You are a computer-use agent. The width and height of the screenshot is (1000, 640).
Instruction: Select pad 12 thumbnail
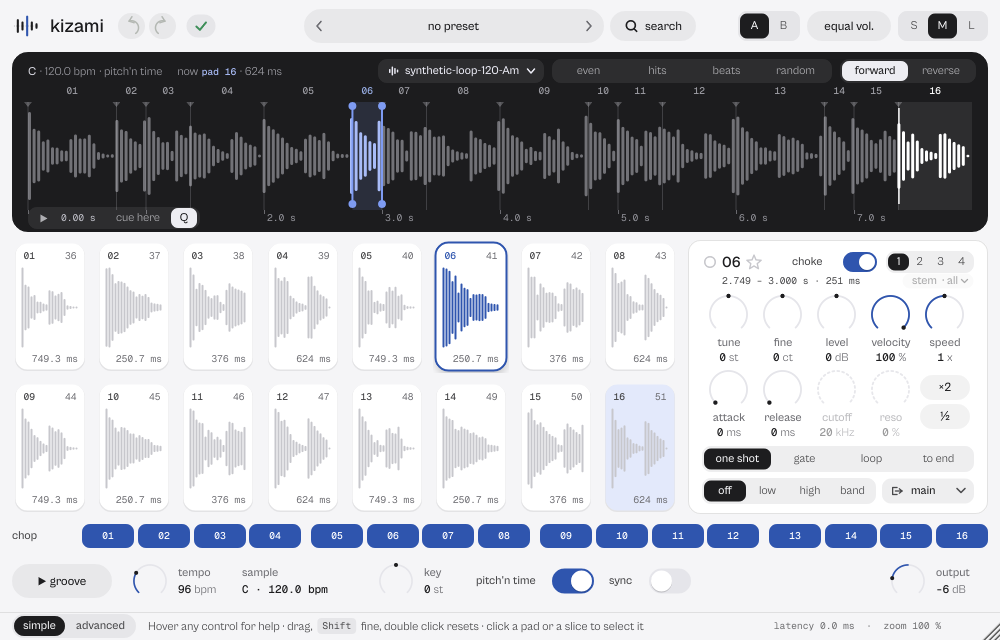pyautogui.click(x=303, y=447)
